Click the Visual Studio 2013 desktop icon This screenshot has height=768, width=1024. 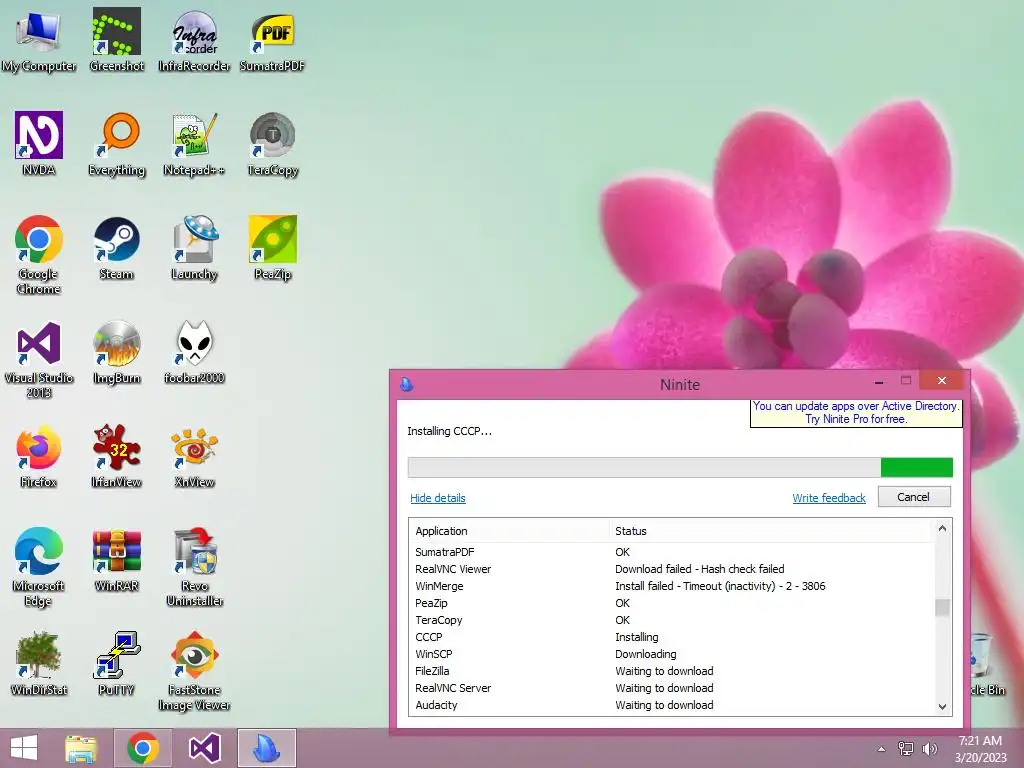[39, 359]
